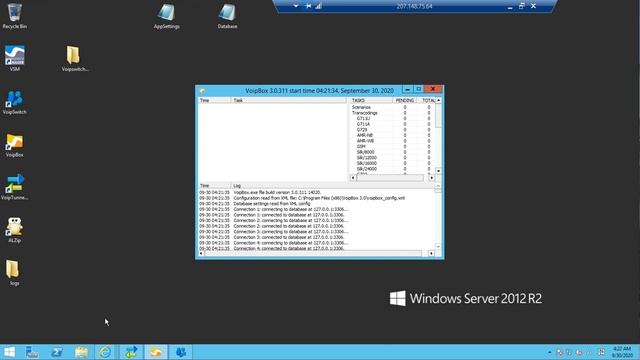Screen dimensions: 640x360
Task: Click tasks list scroll left arrow
Action: coord(353,178)
